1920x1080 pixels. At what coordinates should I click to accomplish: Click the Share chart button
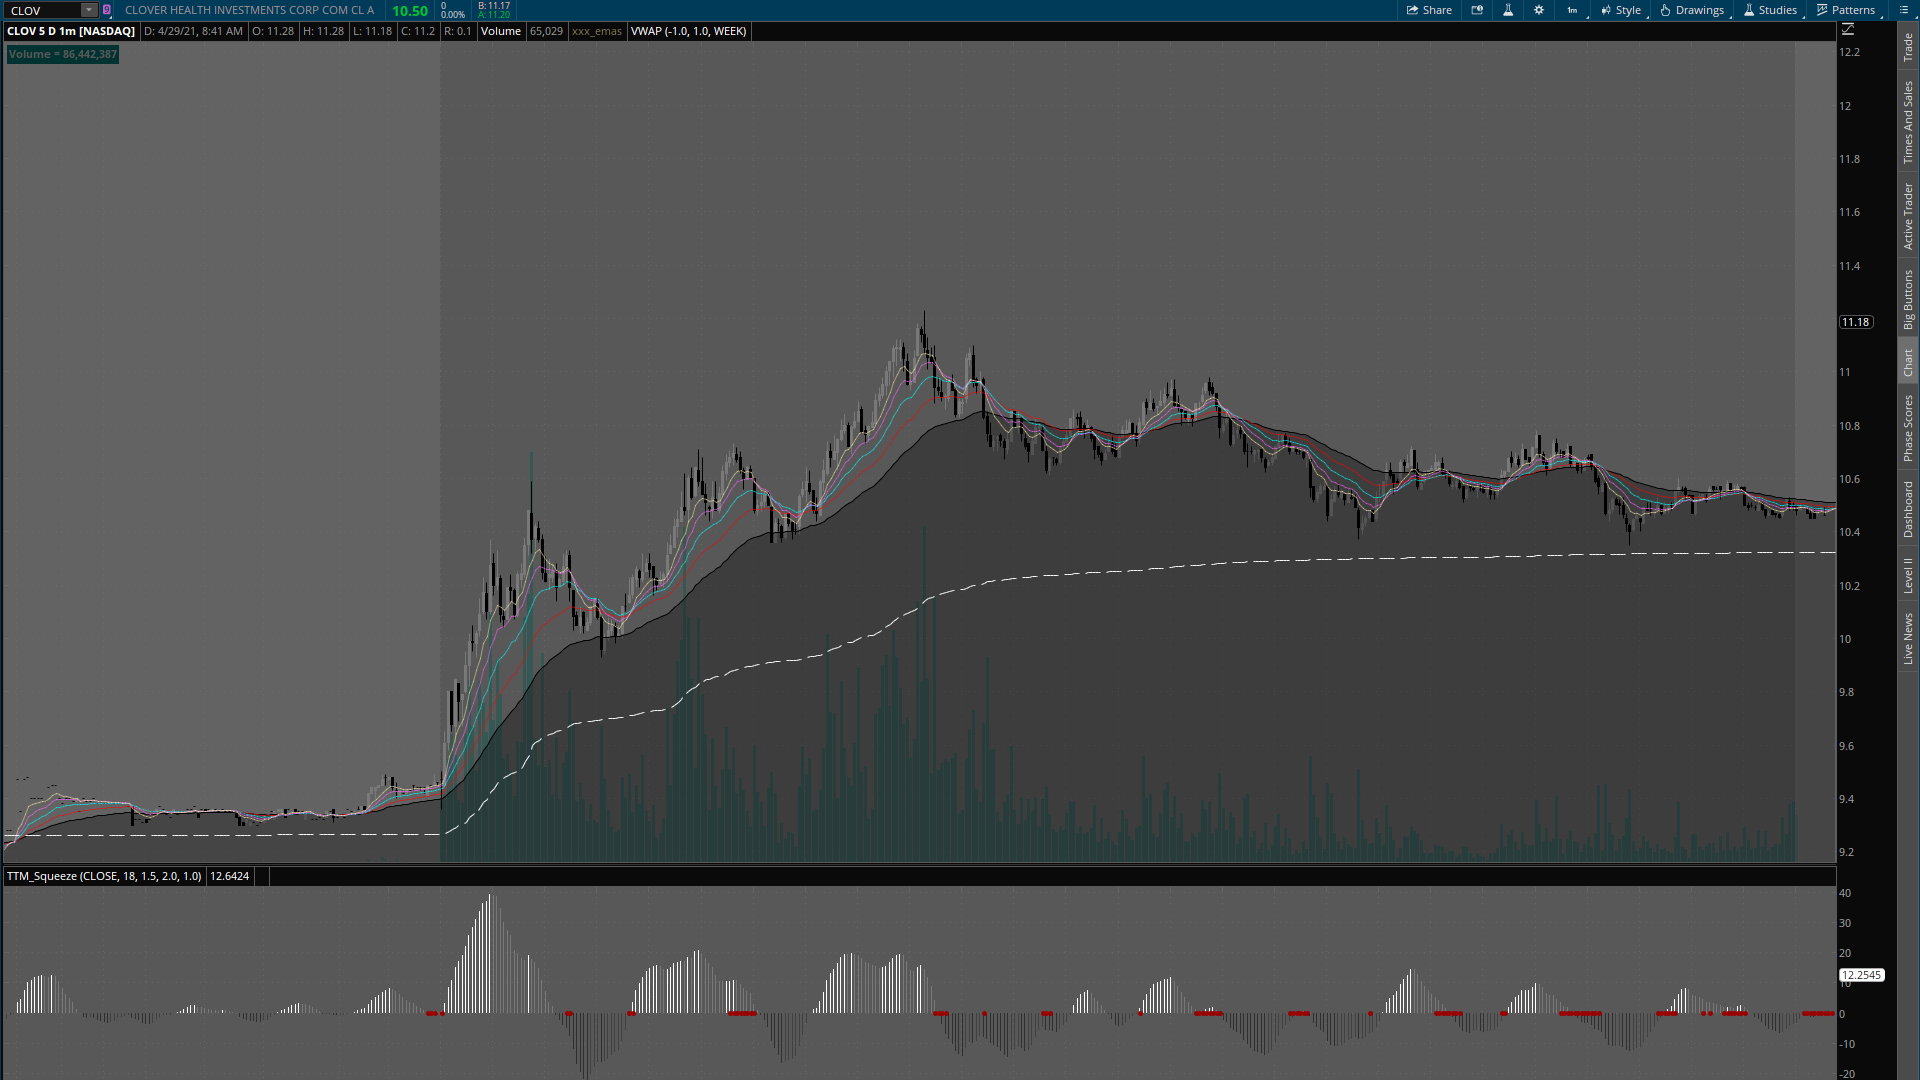coord(1429,10)
